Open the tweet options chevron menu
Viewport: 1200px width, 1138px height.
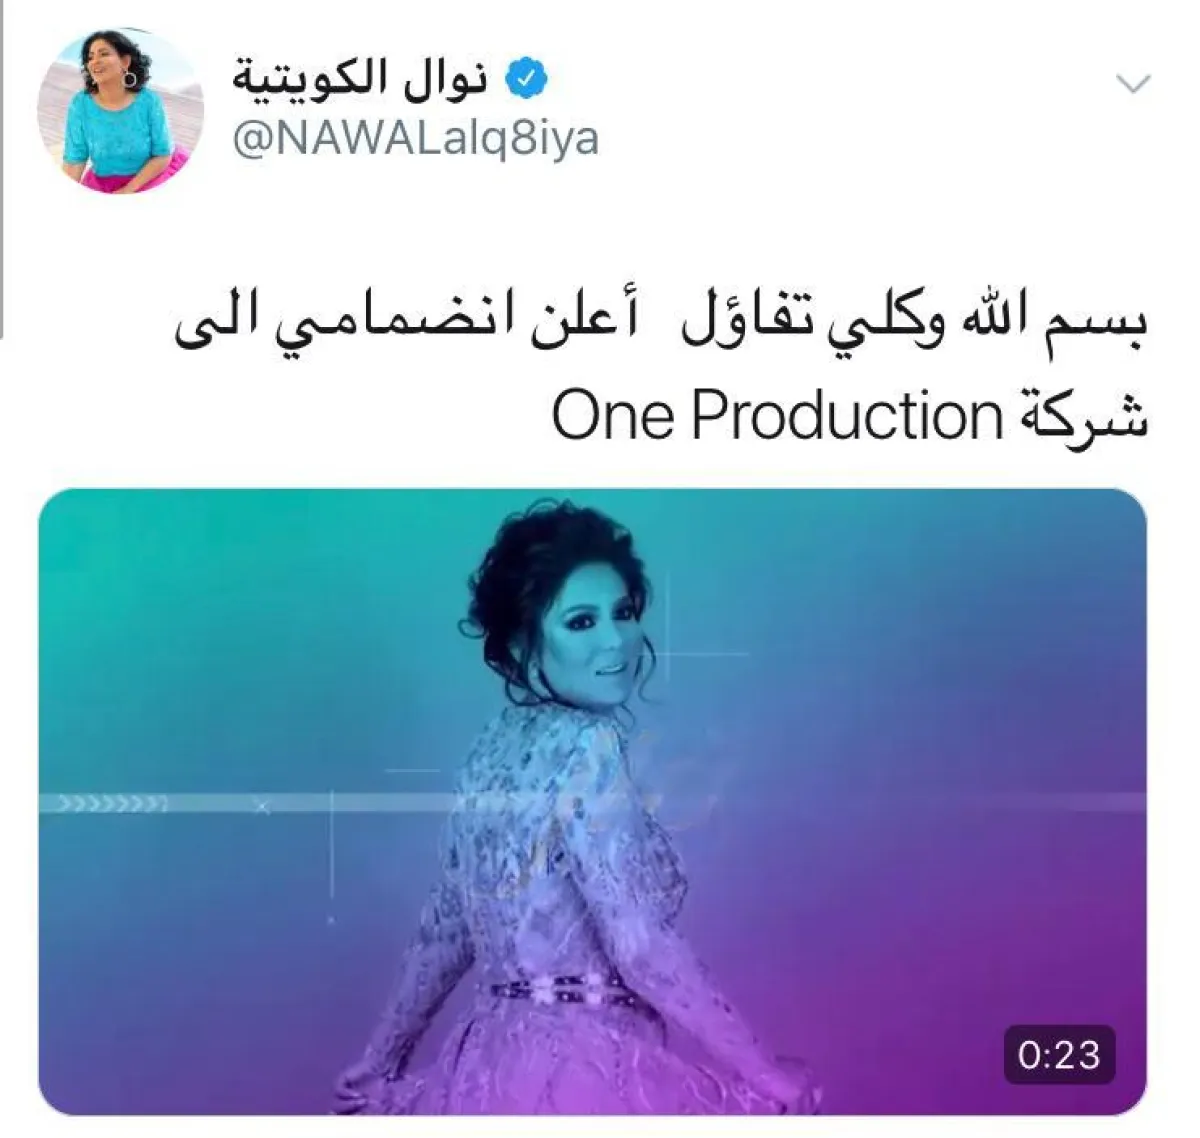coord(1133,84)
